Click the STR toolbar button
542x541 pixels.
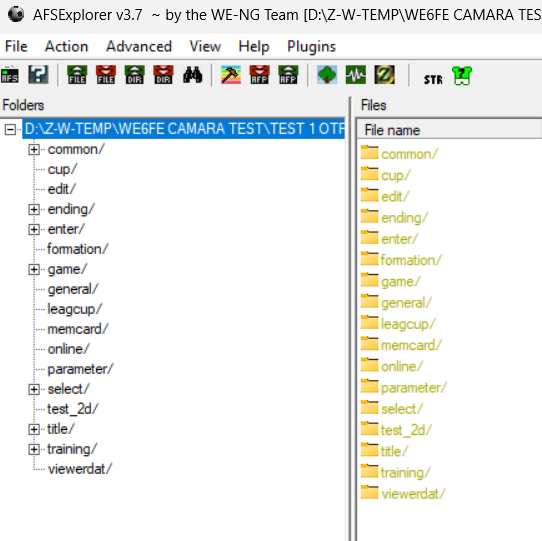click(433, 80)
